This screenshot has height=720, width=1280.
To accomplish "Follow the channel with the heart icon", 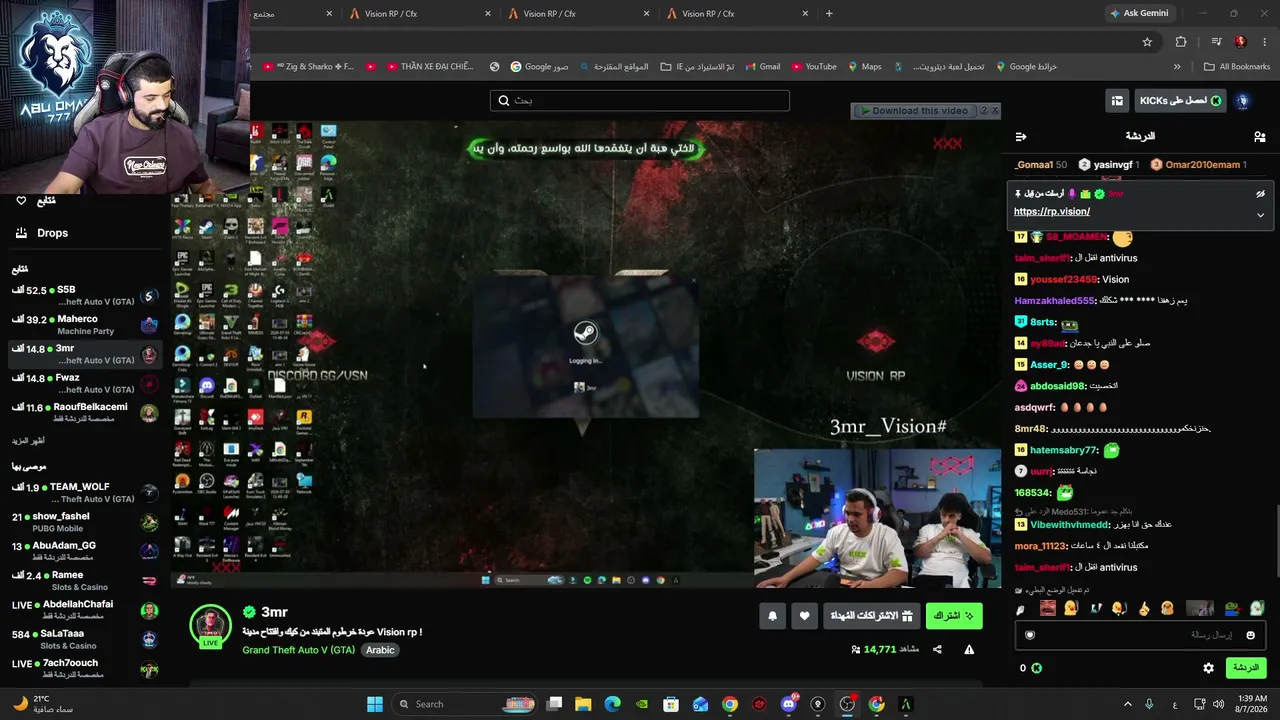I will [805, 616].
